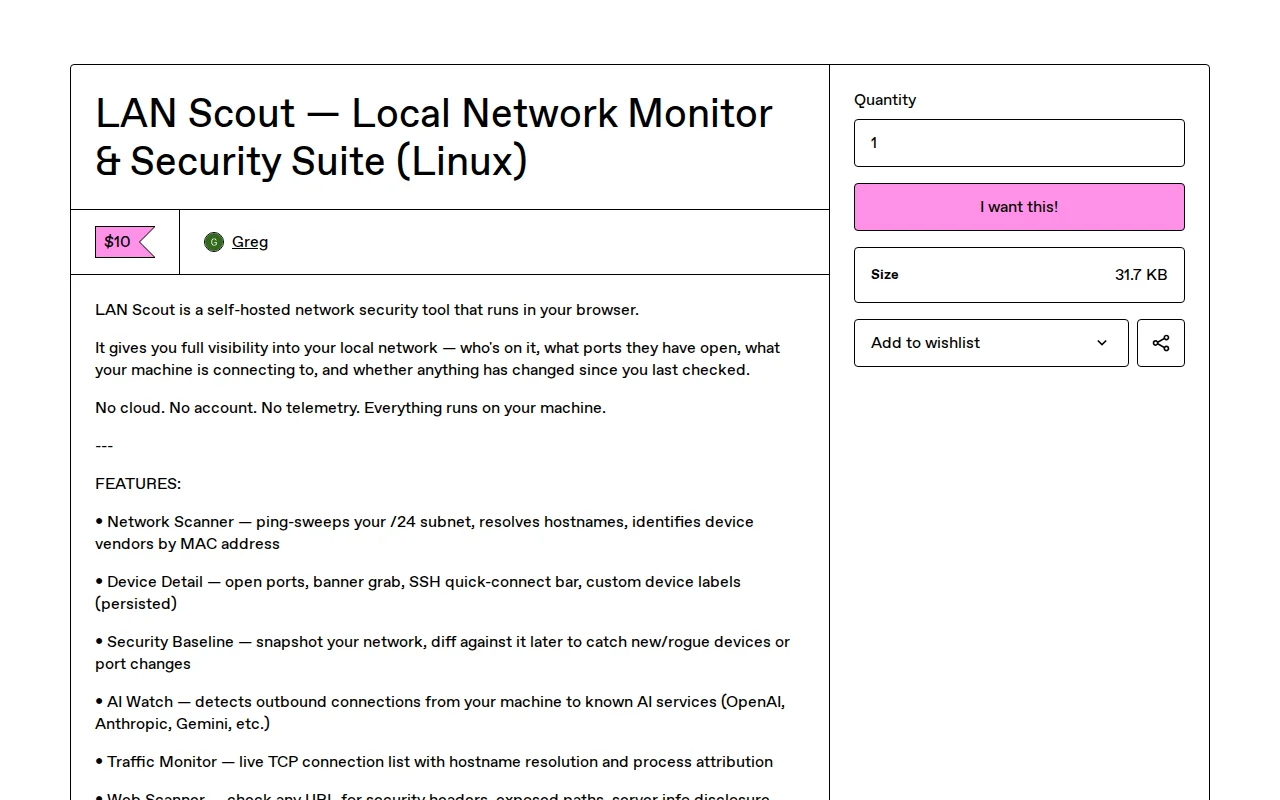Click the product title heading
The width and height of the screenshot is (1280, 800).
pyautogui.click(x=434, y=137)
